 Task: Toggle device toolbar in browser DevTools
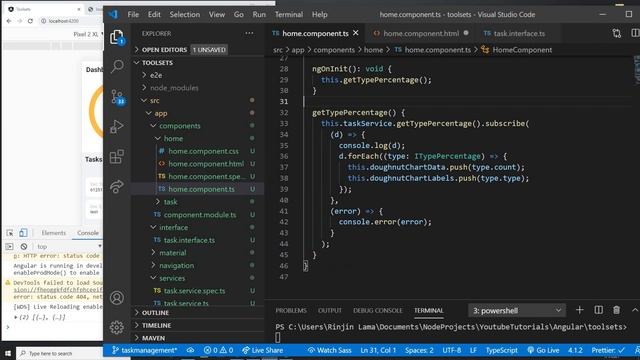[x=23, y=233]
